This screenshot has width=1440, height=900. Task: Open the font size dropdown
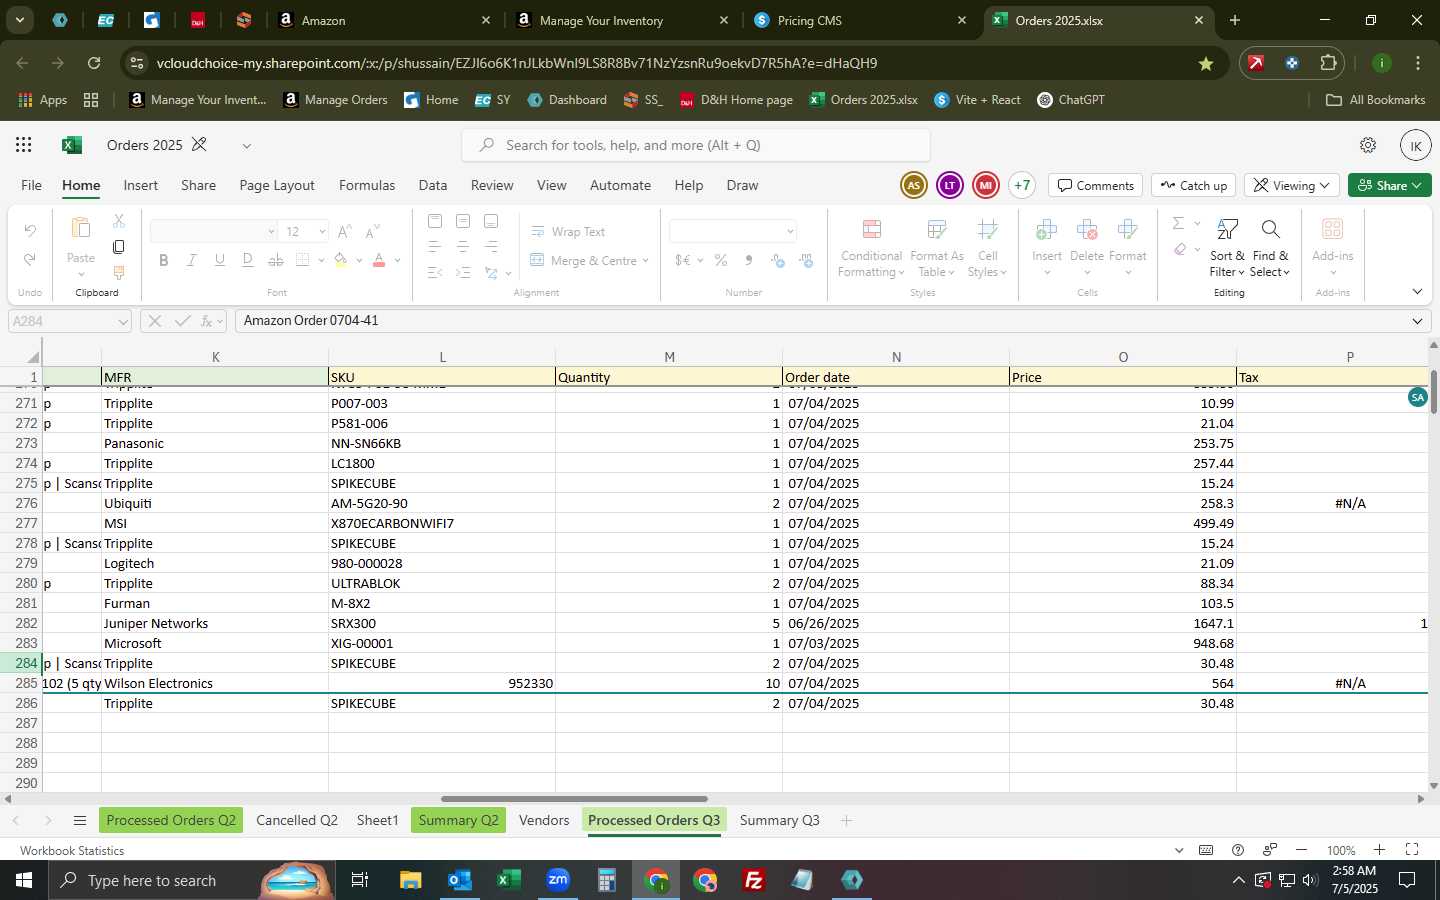(322, 232)
